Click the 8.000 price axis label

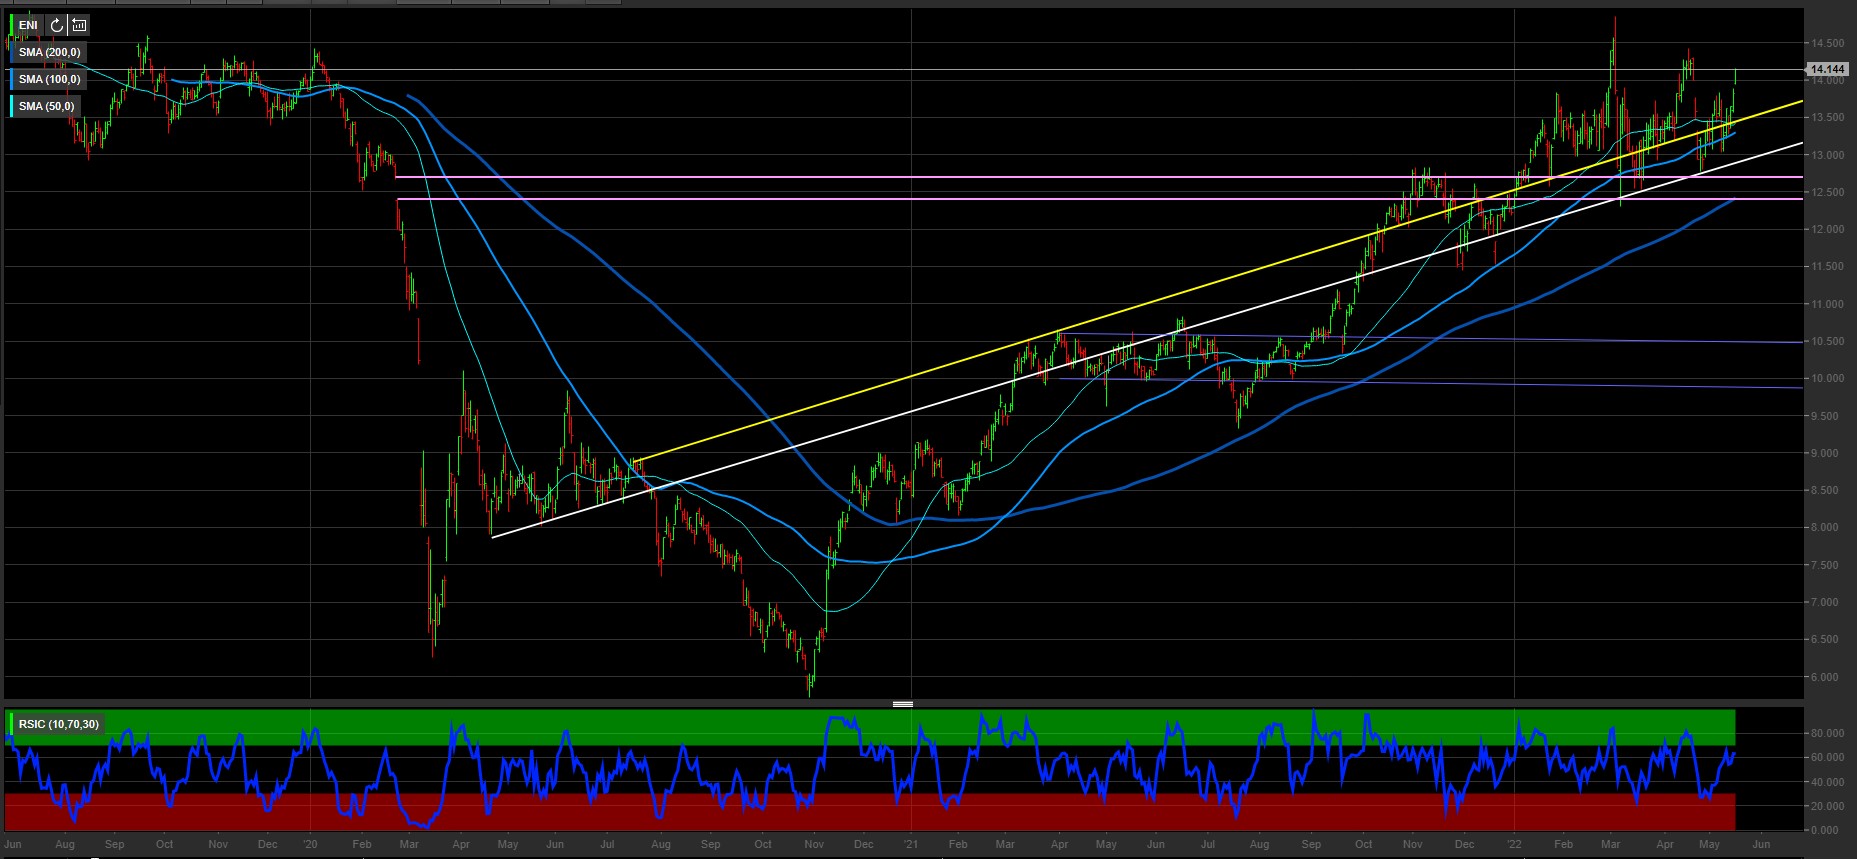pyautogui.click(x=1827, y=527)
